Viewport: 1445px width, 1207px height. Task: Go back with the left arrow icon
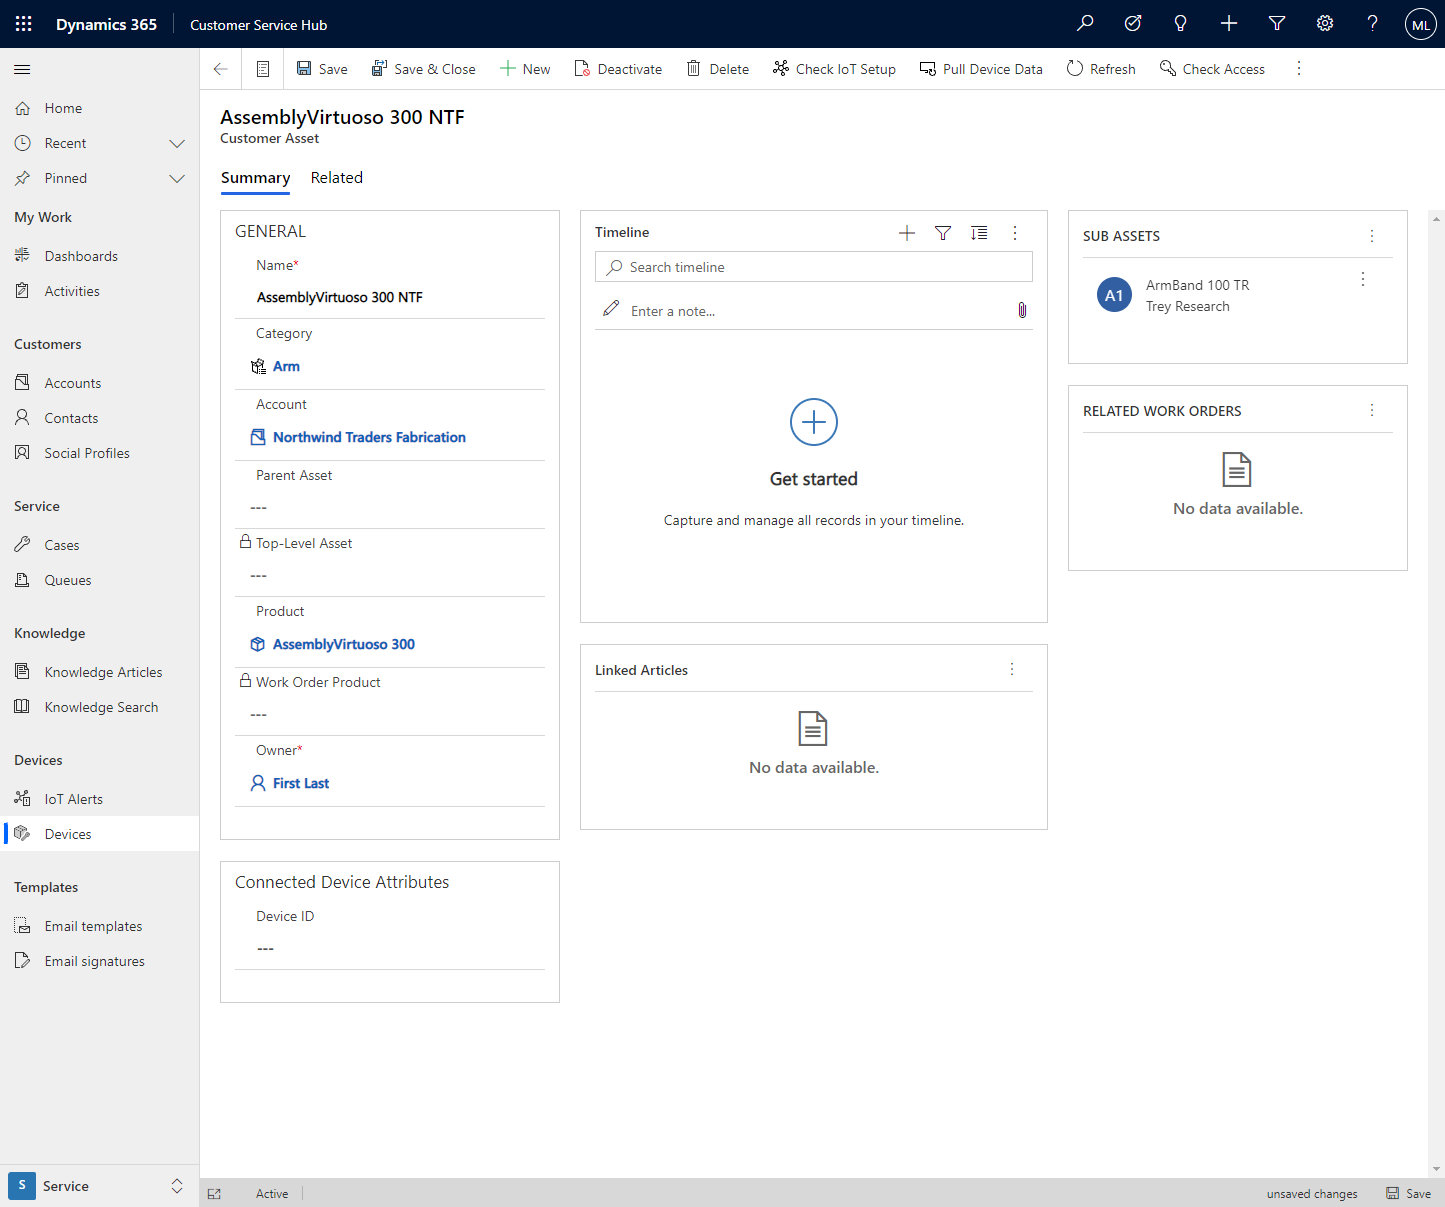point(221,69)
